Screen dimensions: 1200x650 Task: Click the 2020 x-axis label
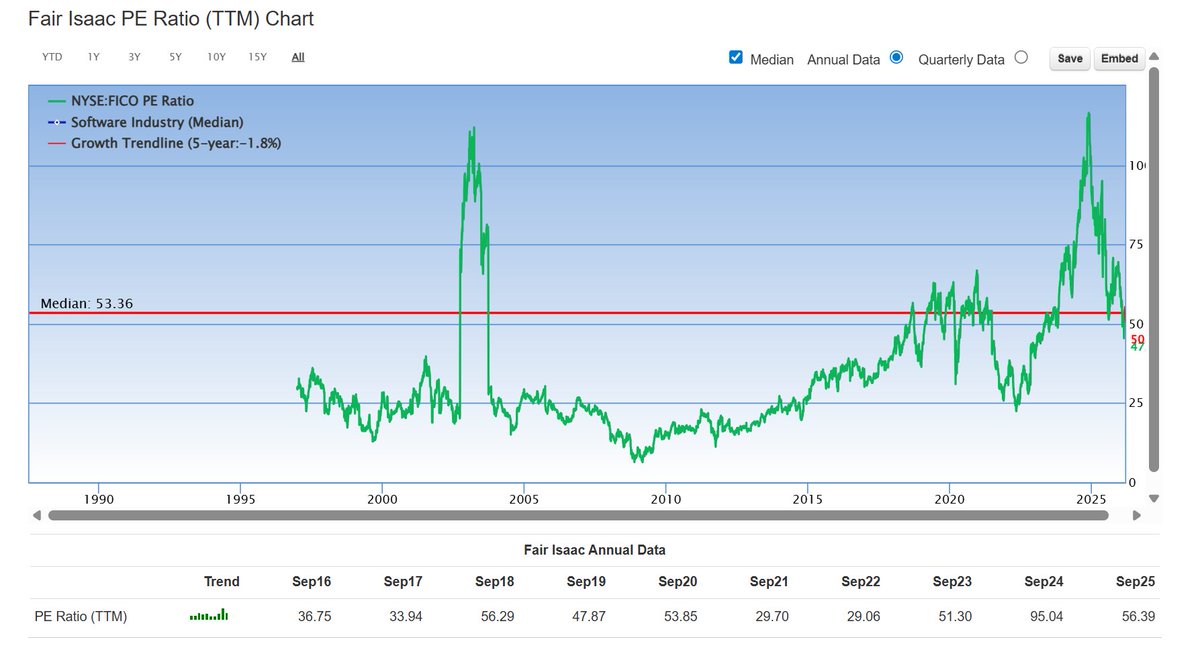[x=949, y=498]
